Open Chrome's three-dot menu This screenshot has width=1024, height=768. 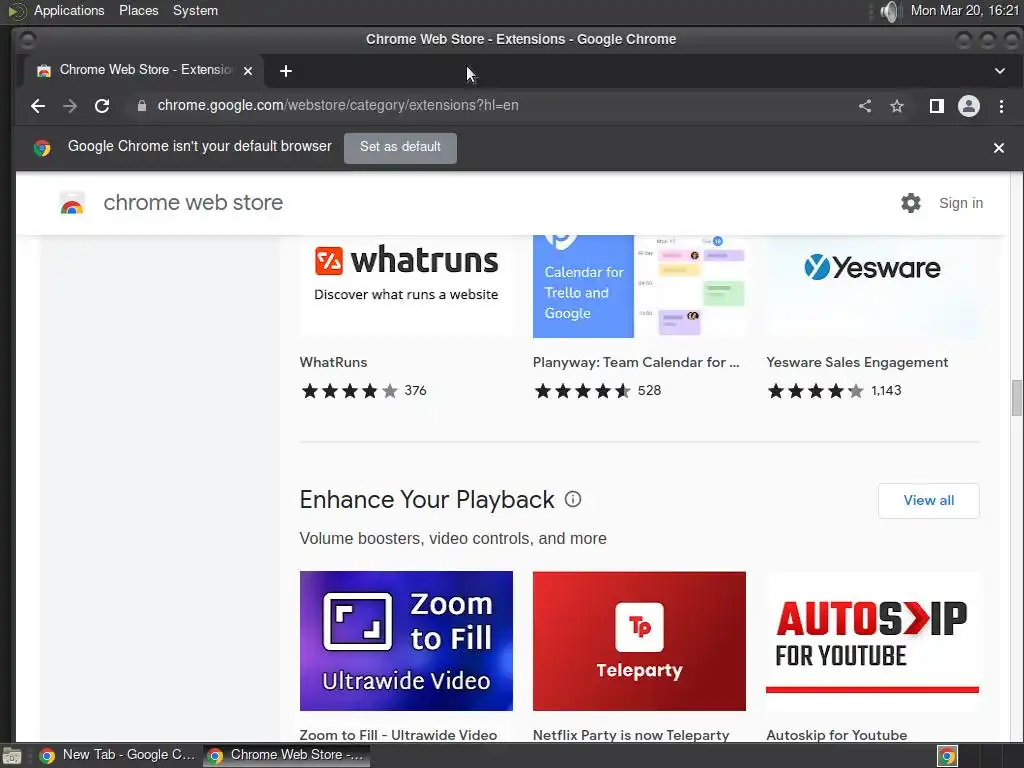tap(1001, 106)
